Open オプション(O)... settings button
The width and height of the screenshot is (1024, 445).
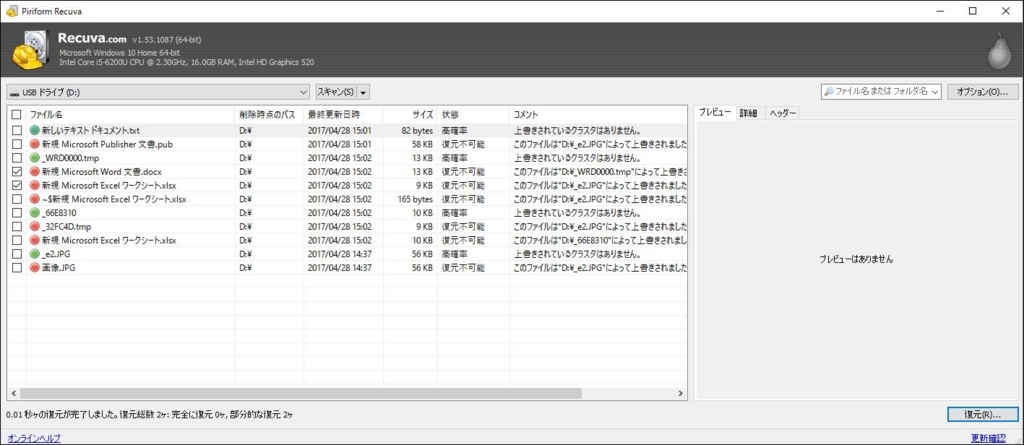[982, 92]
